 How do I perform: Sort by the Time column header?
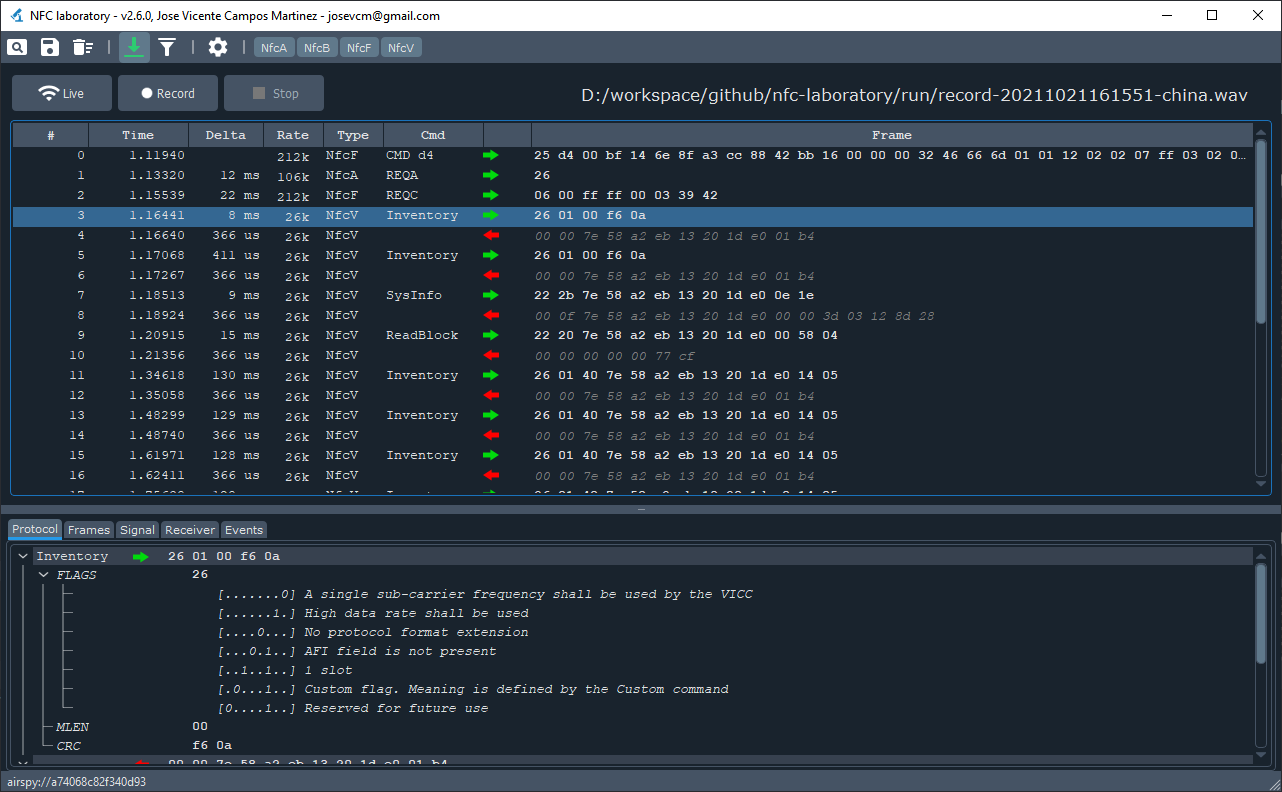tap(139, 135)
